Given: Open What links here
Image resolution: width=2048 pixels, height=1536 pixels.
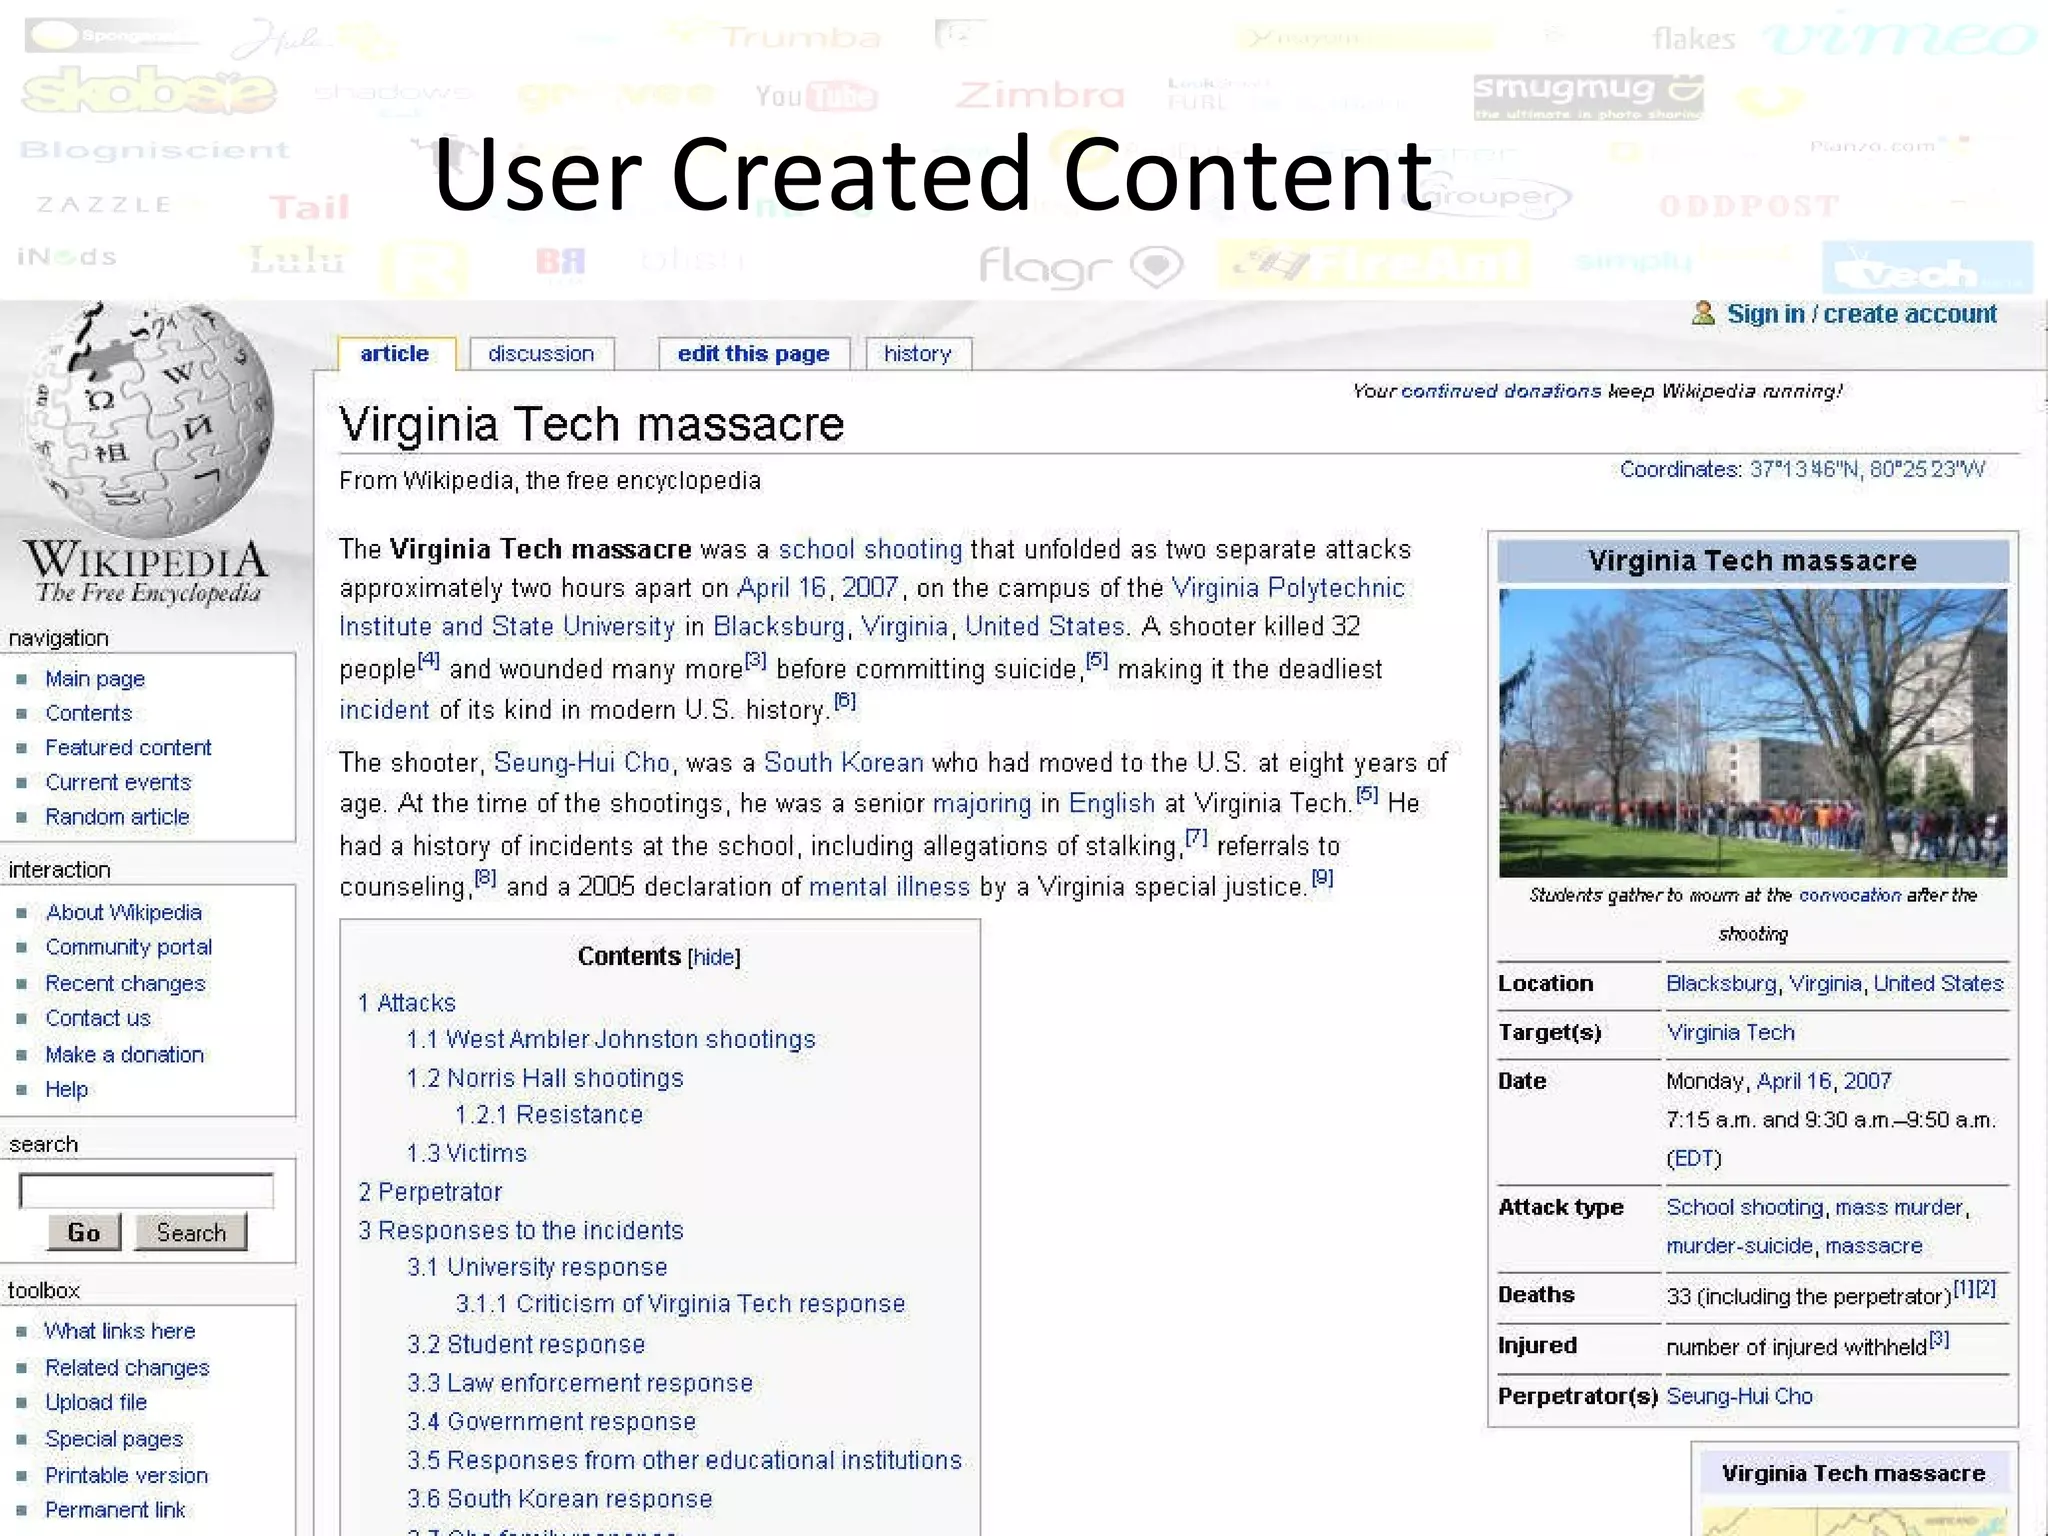Looking at the screenshot, I should (x=120, y=1331).
